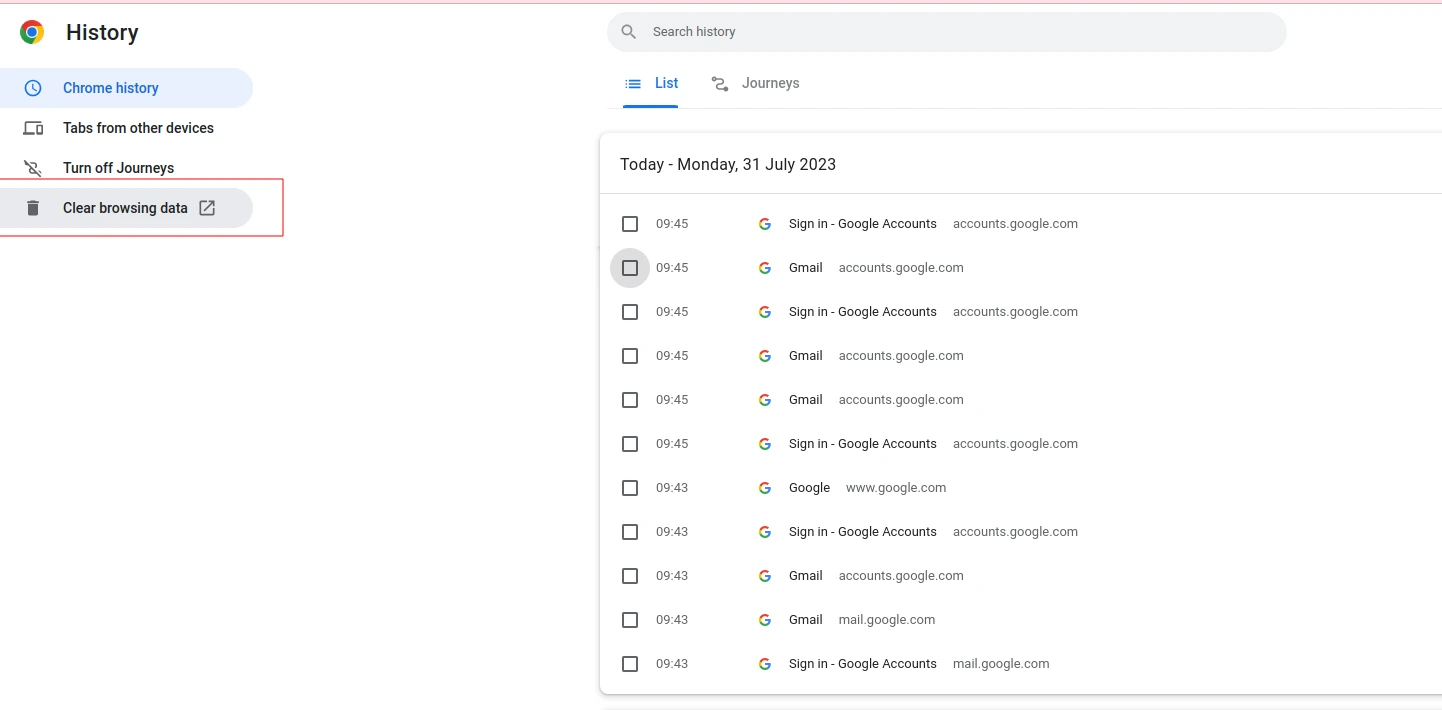This screenshot has height=710, width=1442.
Task: Click the clock icon beside Chrome history
Action: coord(33,88)
